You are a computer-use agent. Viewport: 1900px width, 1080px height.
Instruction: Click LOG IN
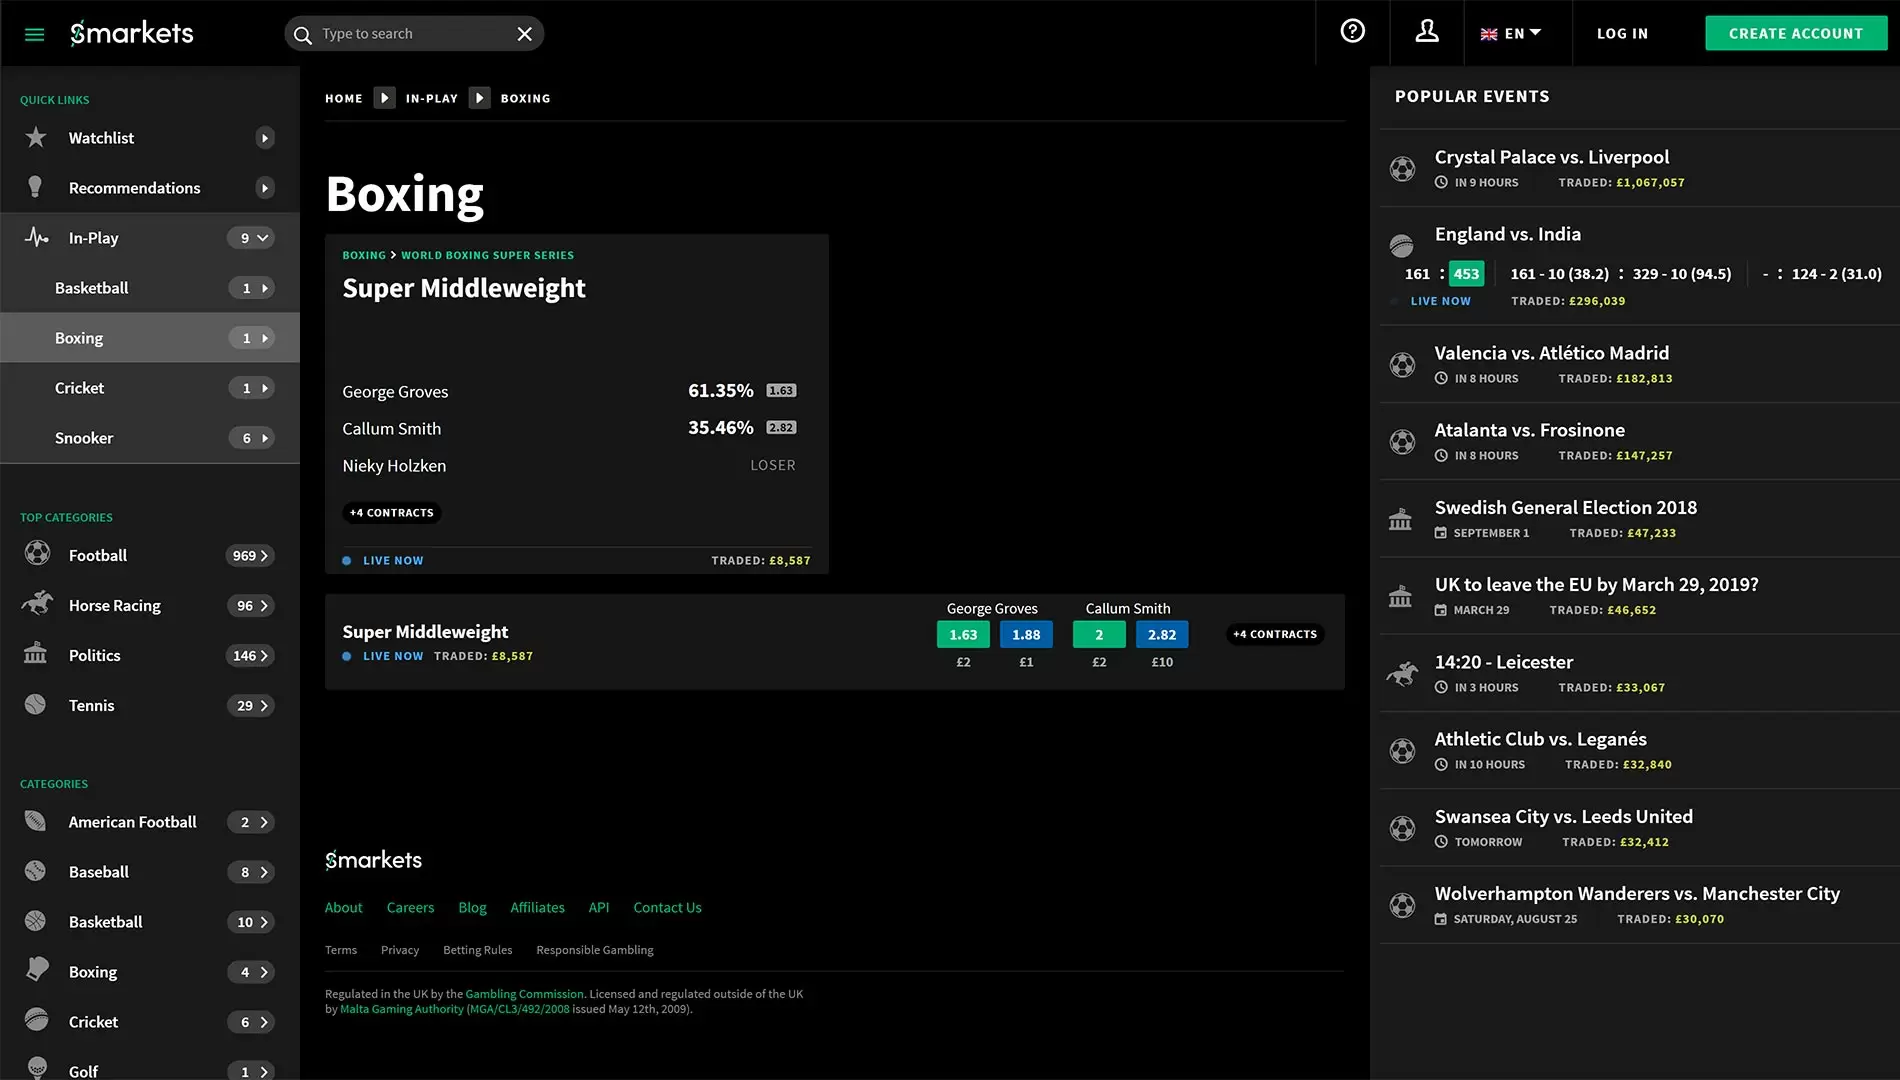coord(1622,33)
